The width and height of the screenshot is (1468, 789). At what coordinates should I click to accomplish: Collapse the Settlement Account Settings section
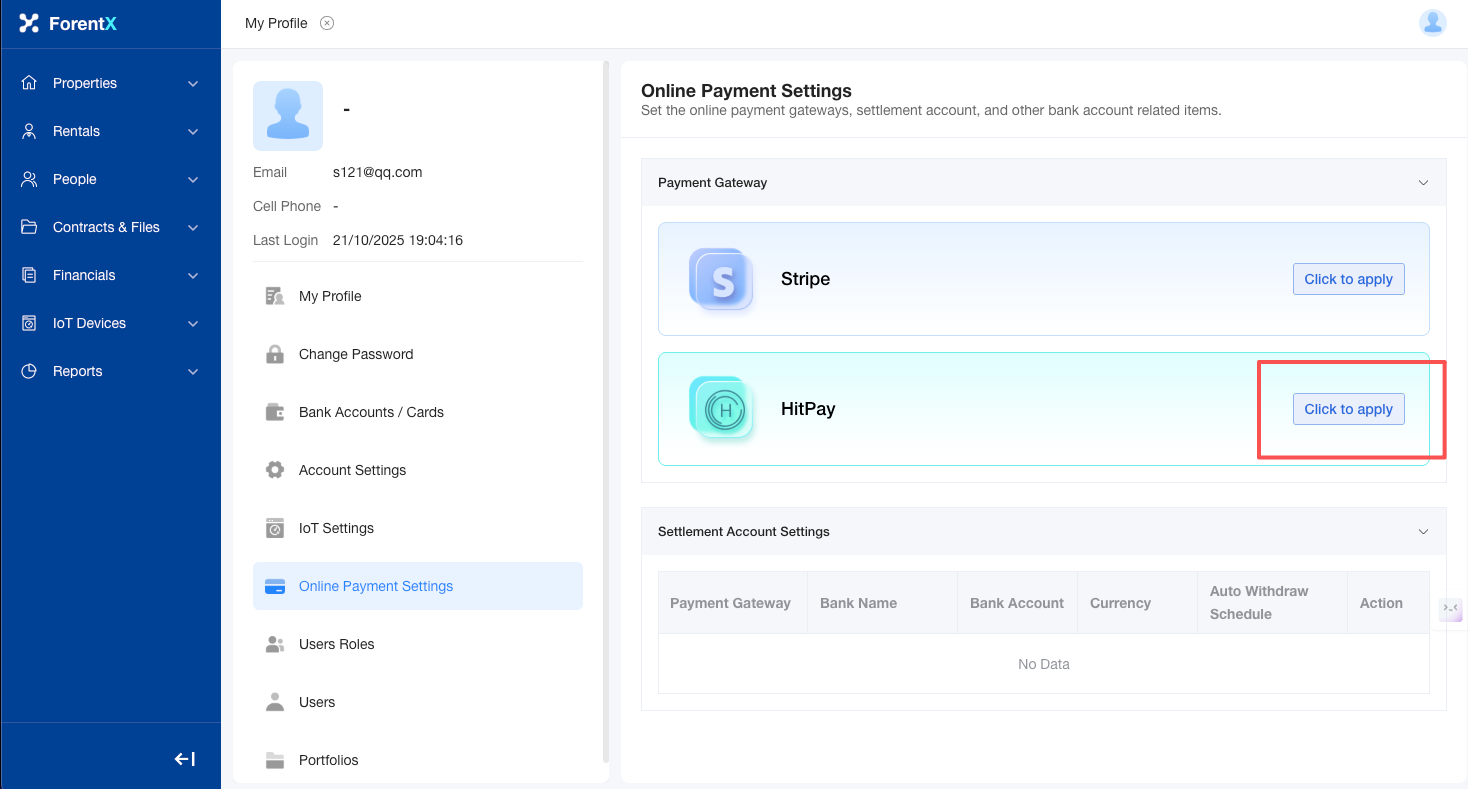click(1423, 532)
